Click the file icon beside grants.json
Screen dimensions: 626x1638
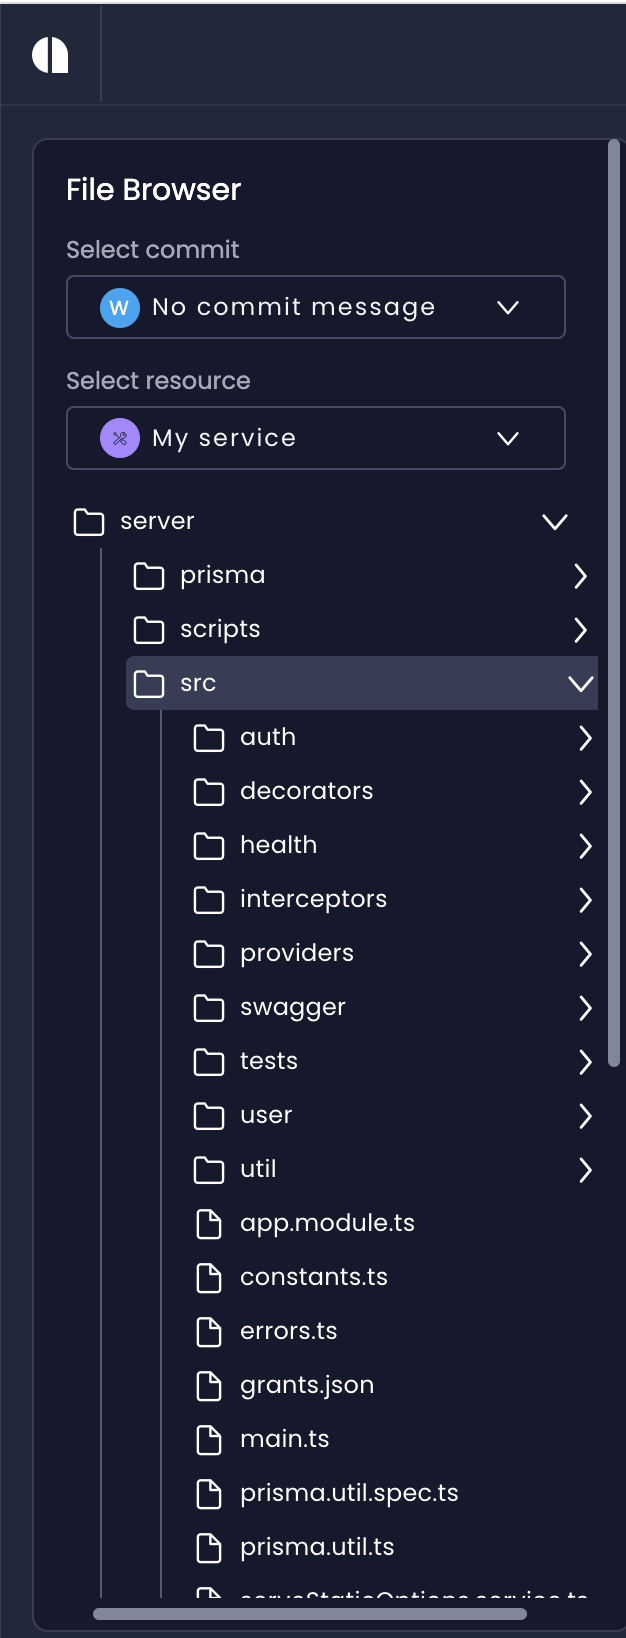[209, 1385]
